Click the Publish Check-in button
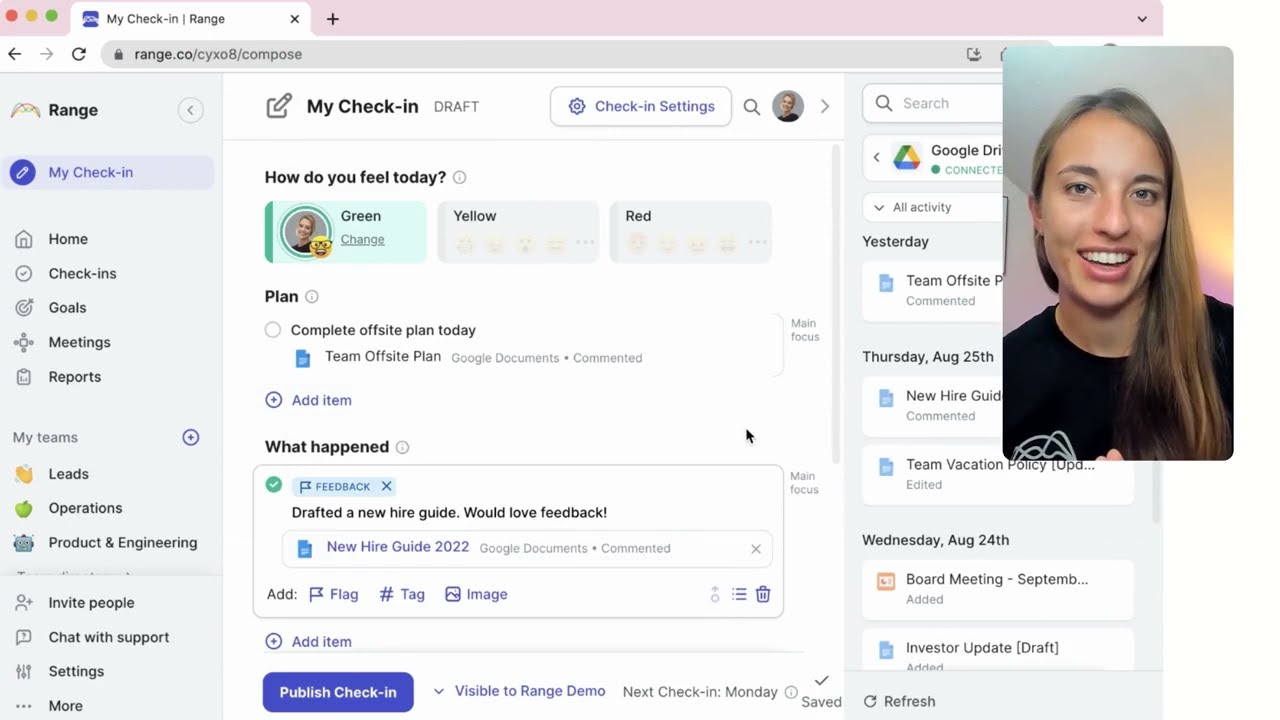1280x720 pixels. coord(338,692)
